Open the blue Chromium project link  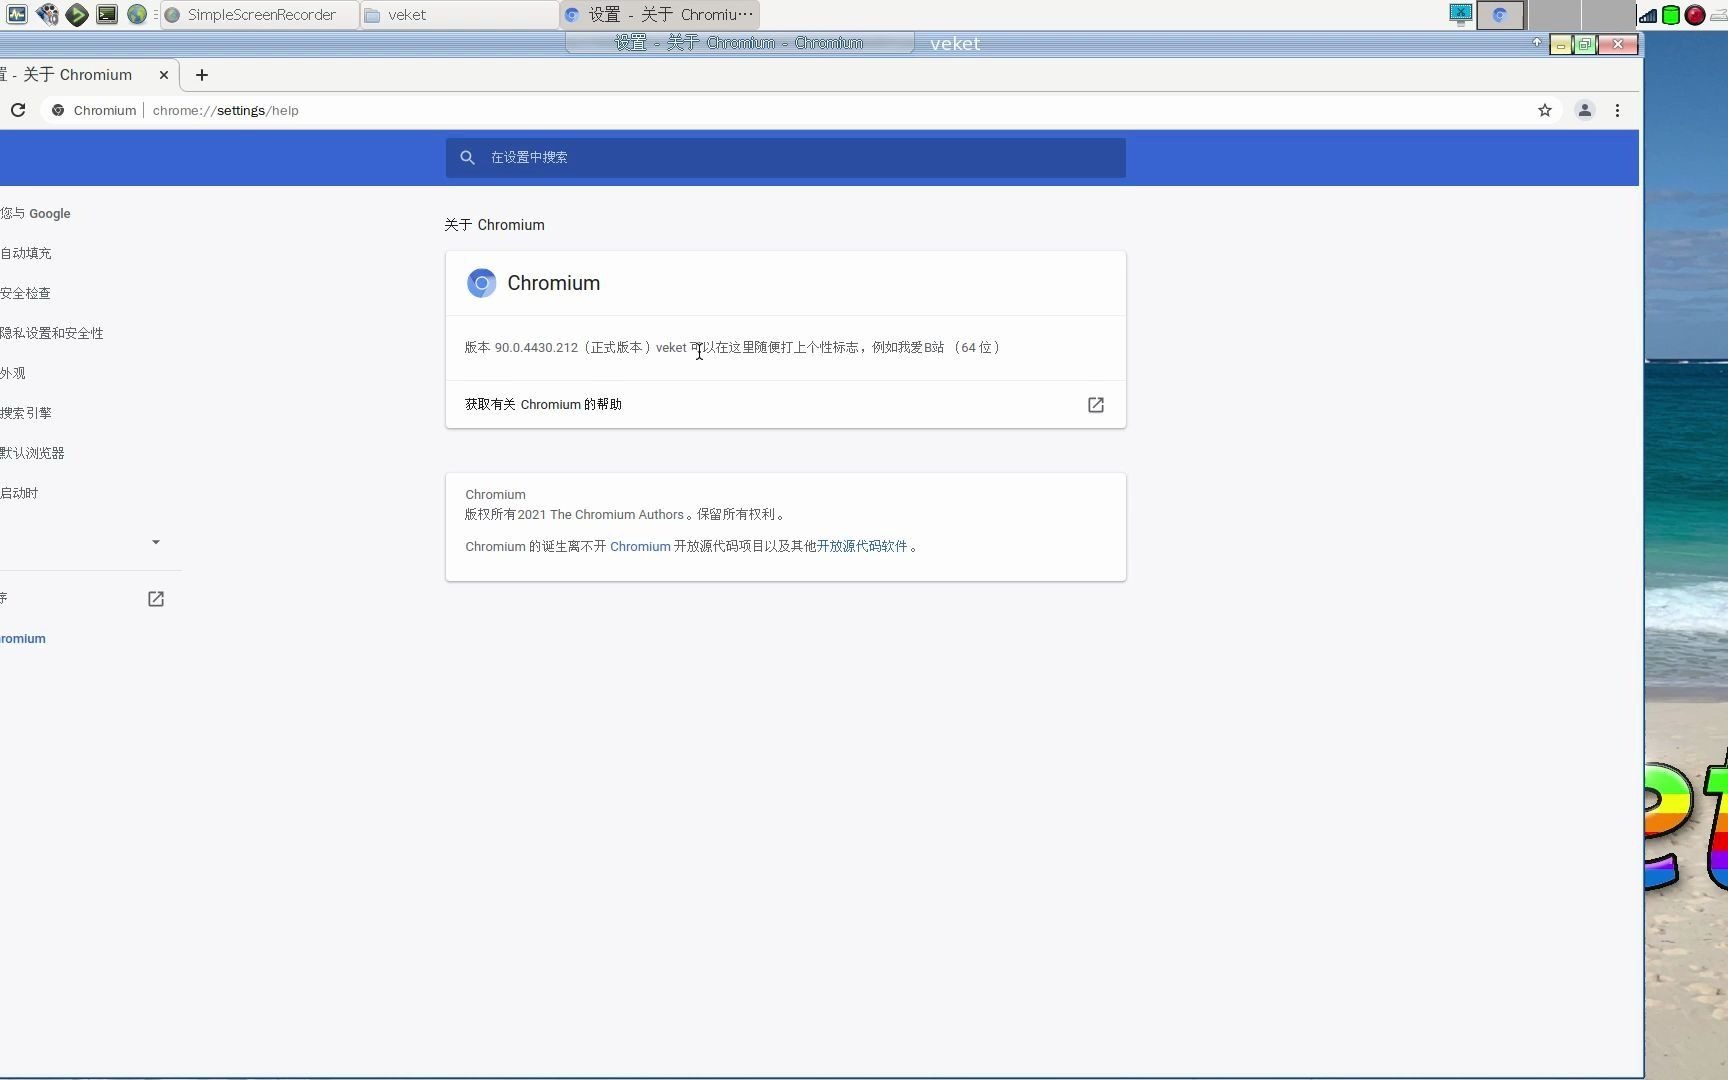(x=640, y=546)
